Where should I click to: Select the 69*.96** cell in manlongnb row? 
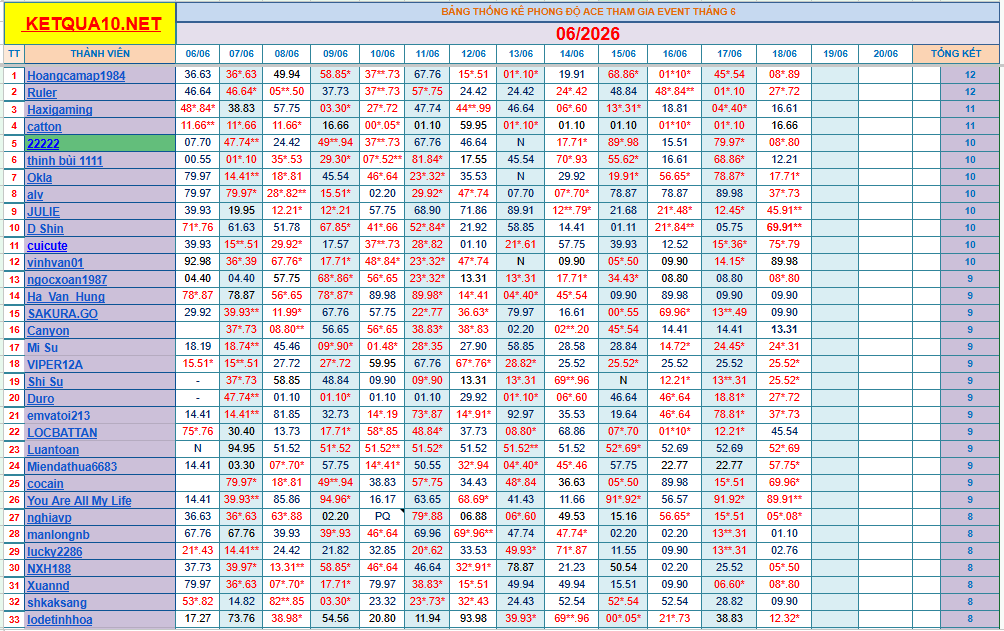[x=473, y=533]
